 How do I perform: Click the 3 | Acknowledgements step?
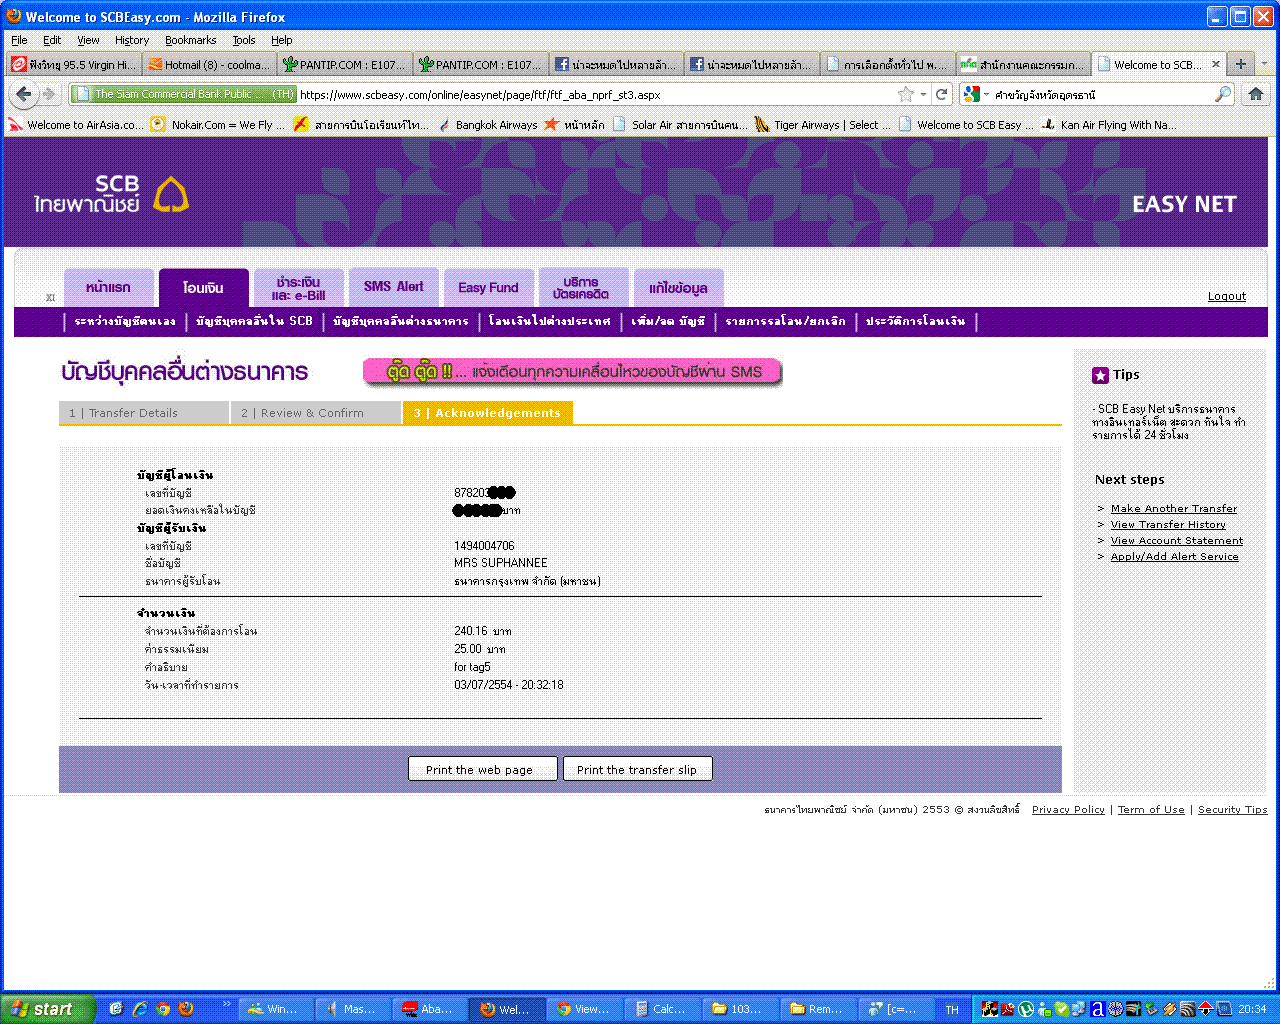(487, 413)
